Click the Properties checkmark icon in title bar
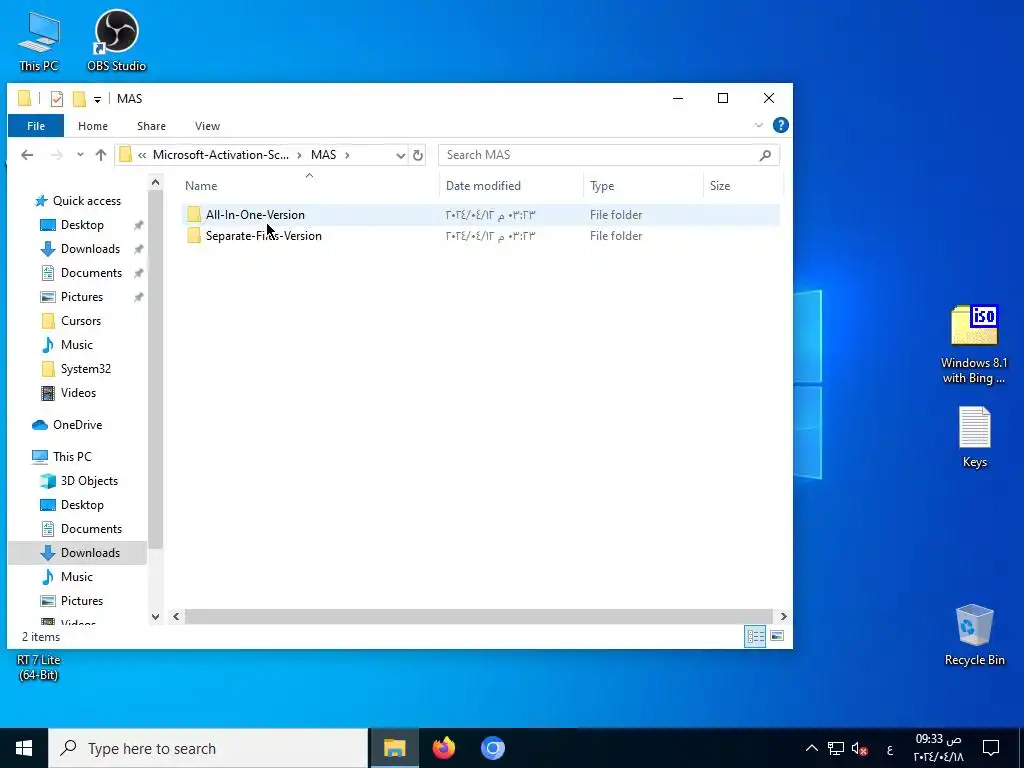 pos(57,99)
